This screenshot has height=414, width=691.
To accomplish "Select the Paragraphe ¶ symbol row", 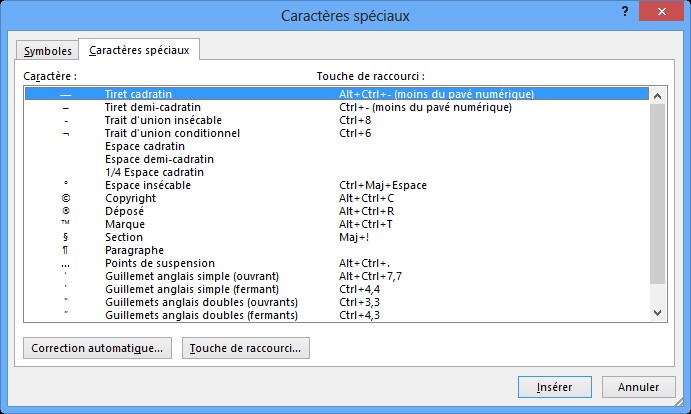I will click(x=133, y=250).
